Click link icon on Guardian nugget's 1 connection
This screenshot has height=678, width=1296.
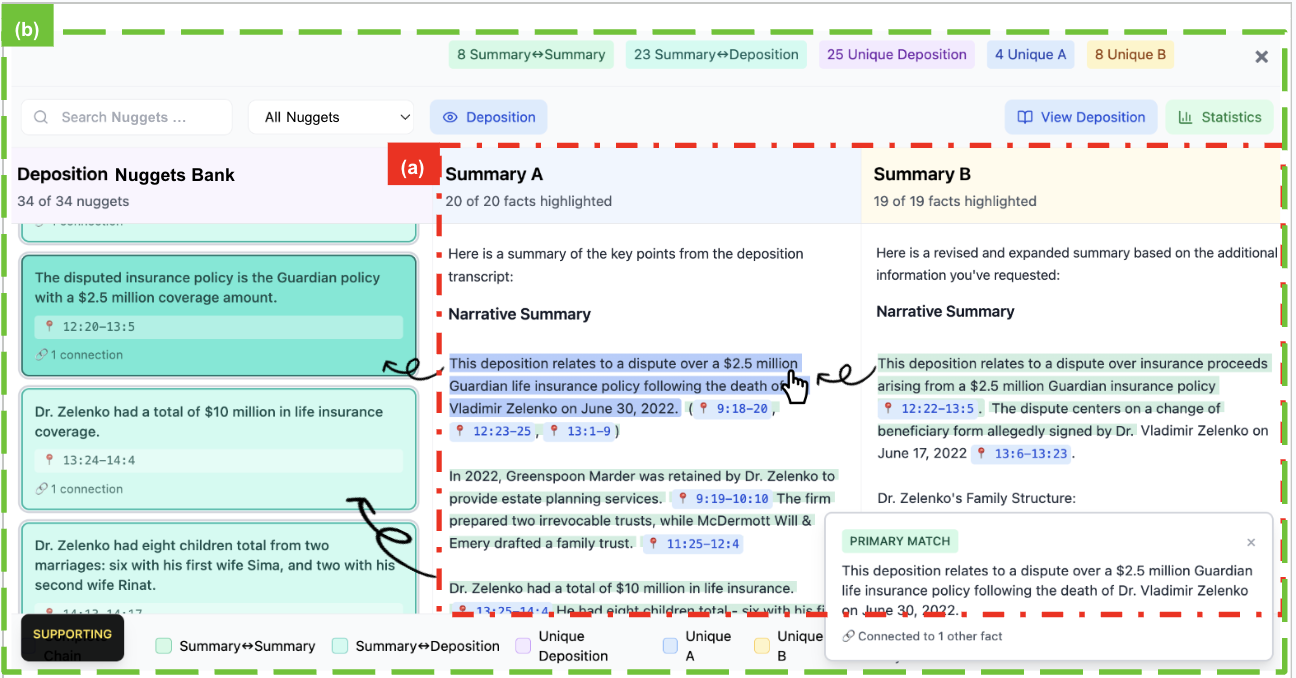[41, 355]
